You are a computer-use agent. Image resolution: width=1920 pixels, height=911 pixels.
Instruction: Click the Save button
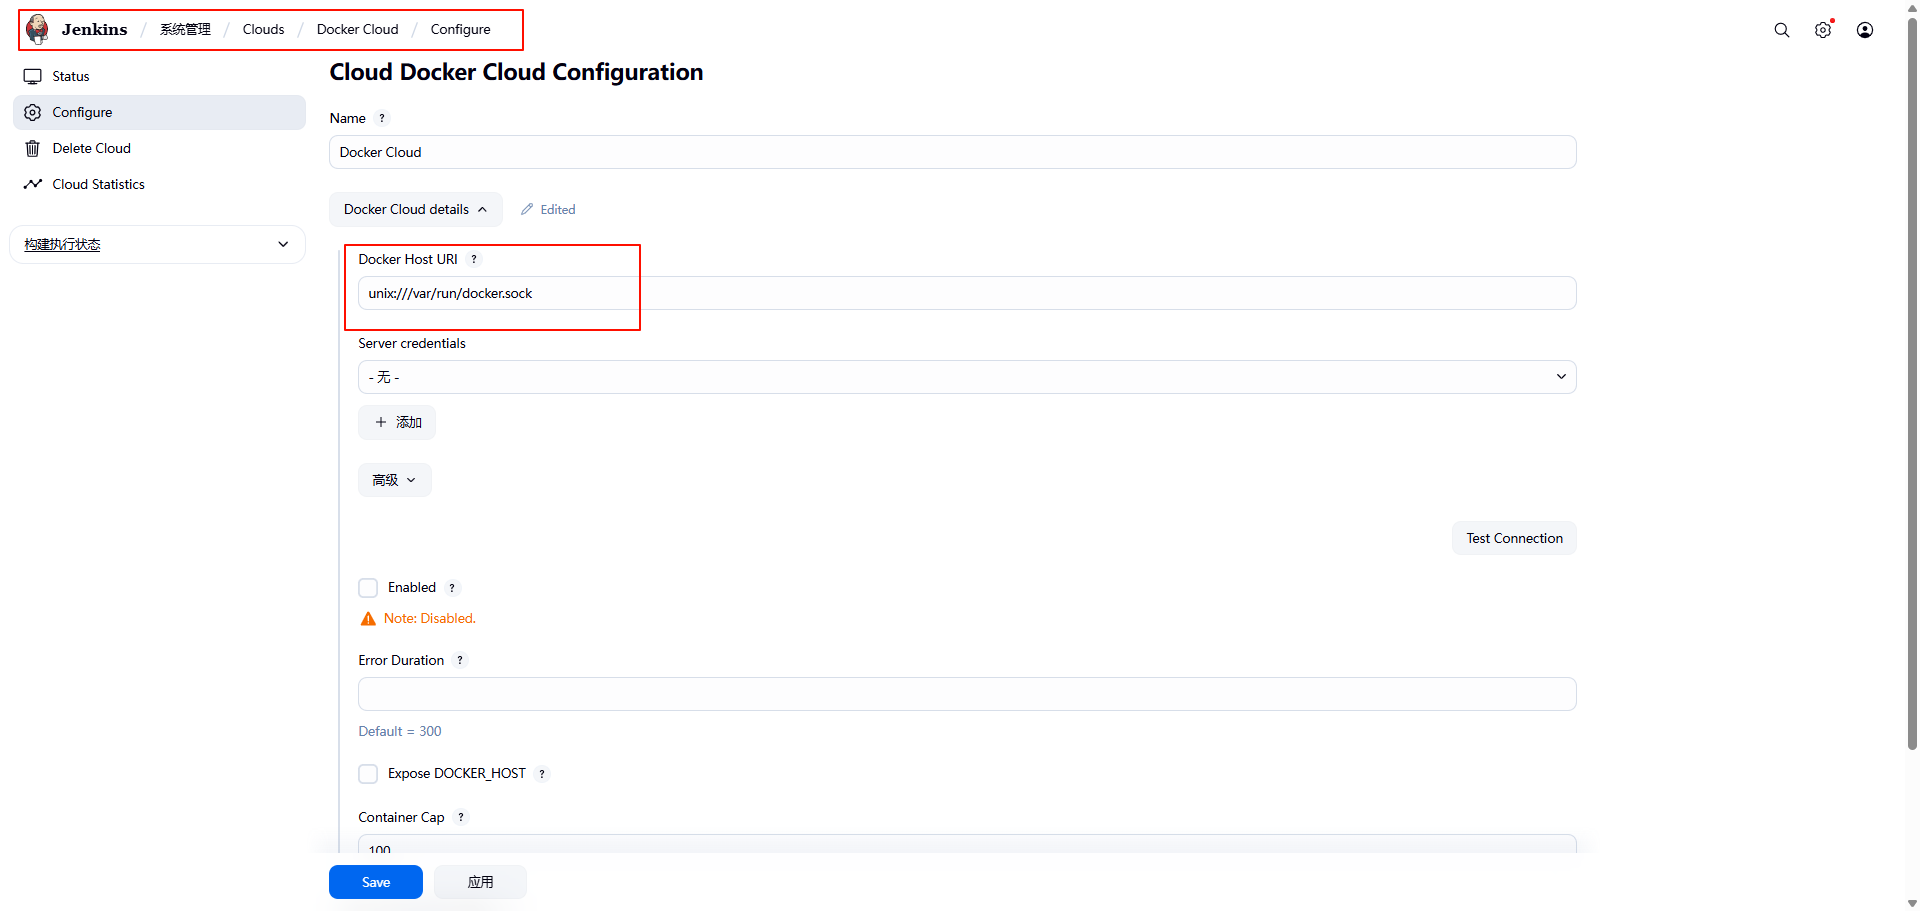click(x=376, y=882)
